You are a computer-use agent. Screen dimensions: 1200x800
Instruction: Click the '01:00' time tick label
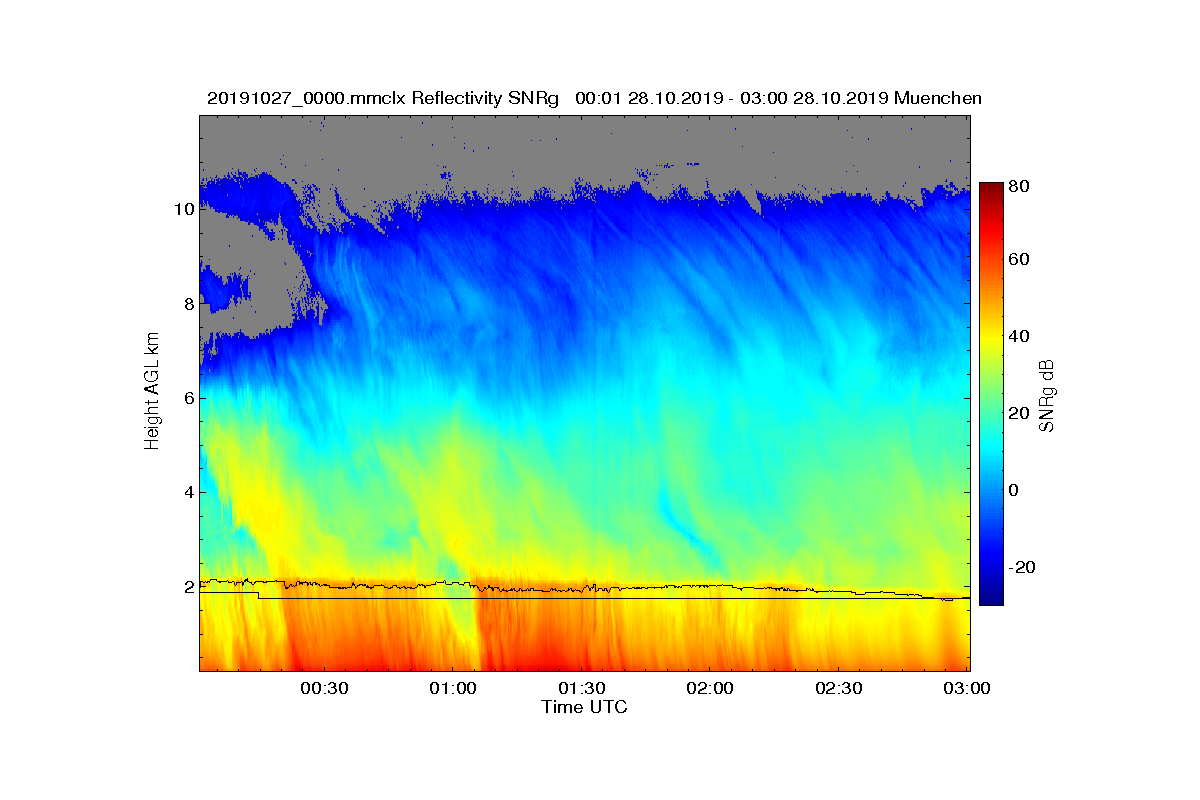452,689
